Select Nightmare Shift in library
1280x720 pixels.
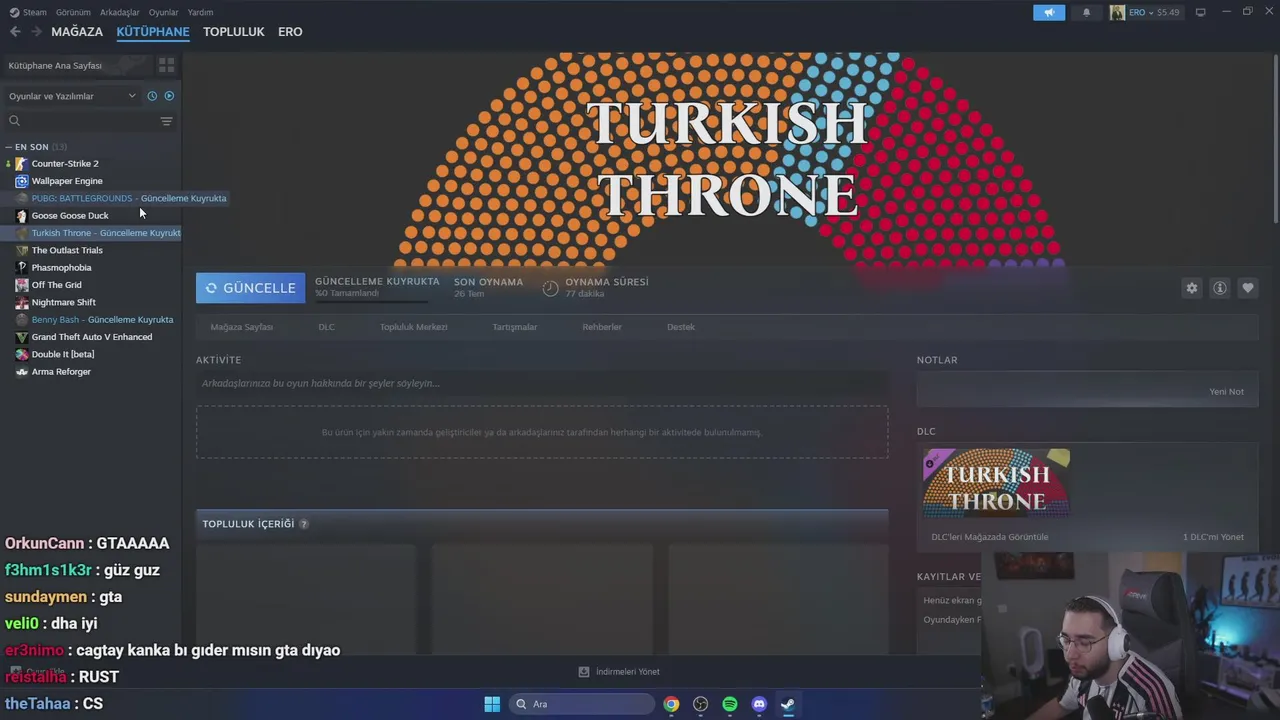[64, 302]
